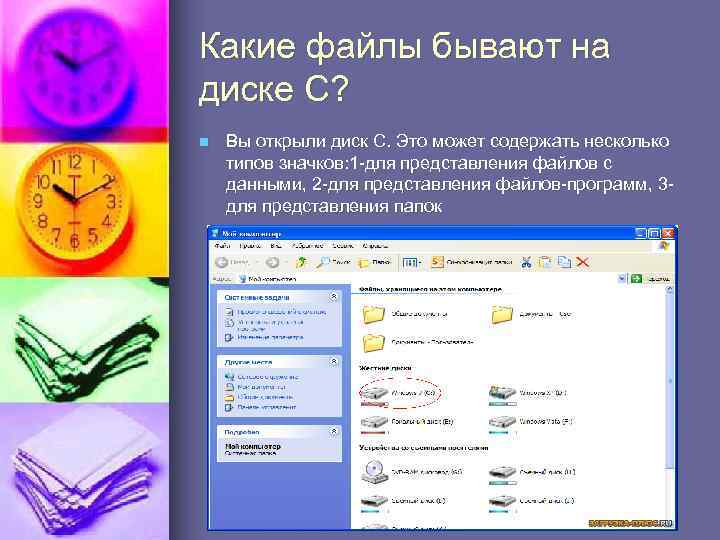Maximize the Мой компьютер window
Viewport: 720px width, 540px height.
(x=655, y=233)
